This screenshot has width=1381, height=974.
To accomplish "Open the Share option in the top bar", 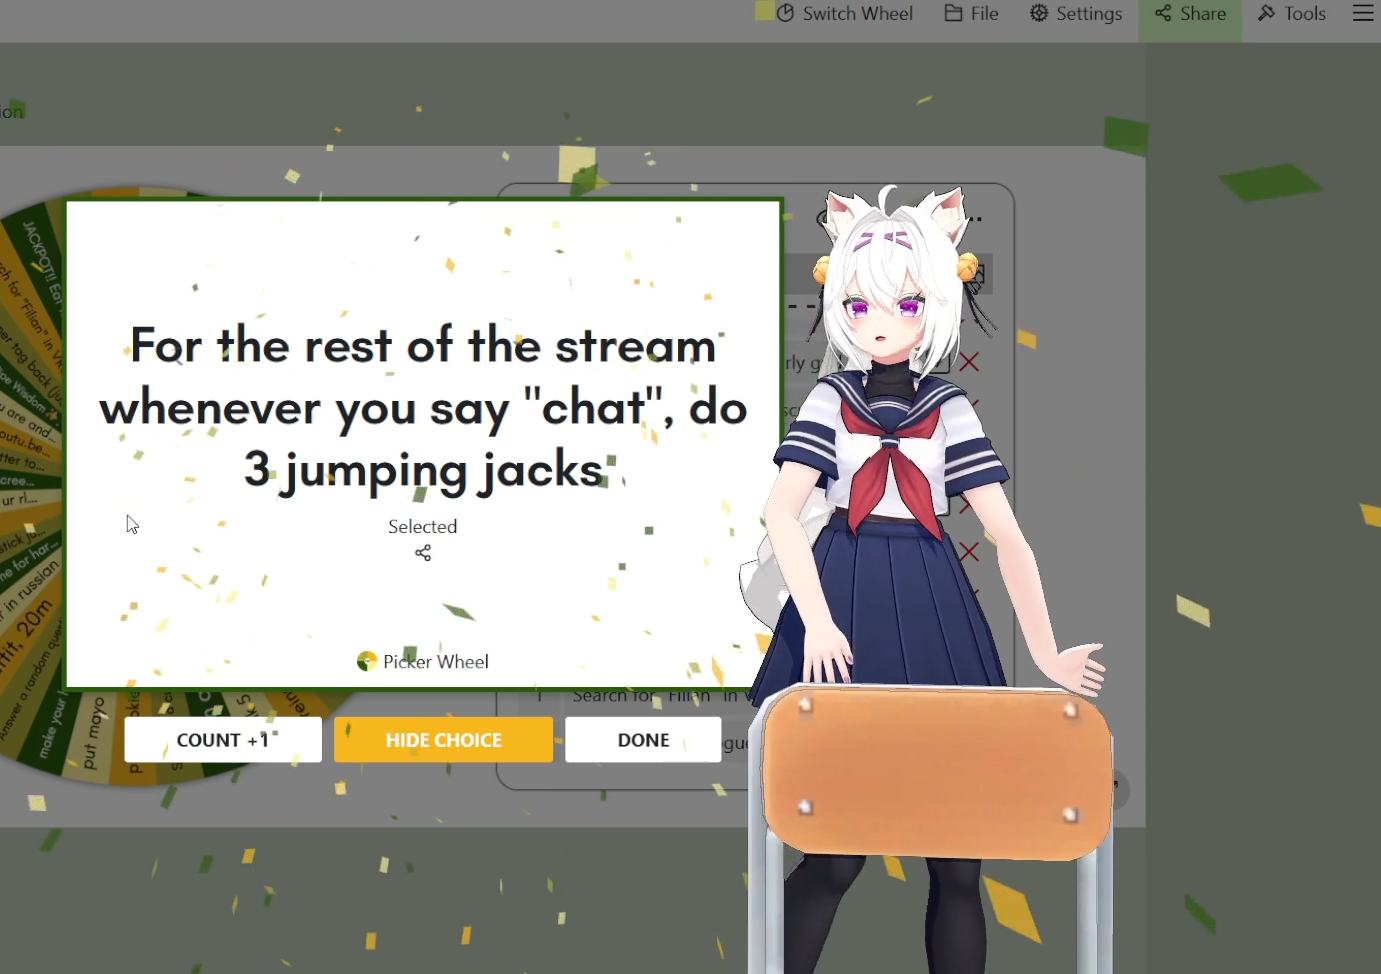I will [x=1190, y=14].
